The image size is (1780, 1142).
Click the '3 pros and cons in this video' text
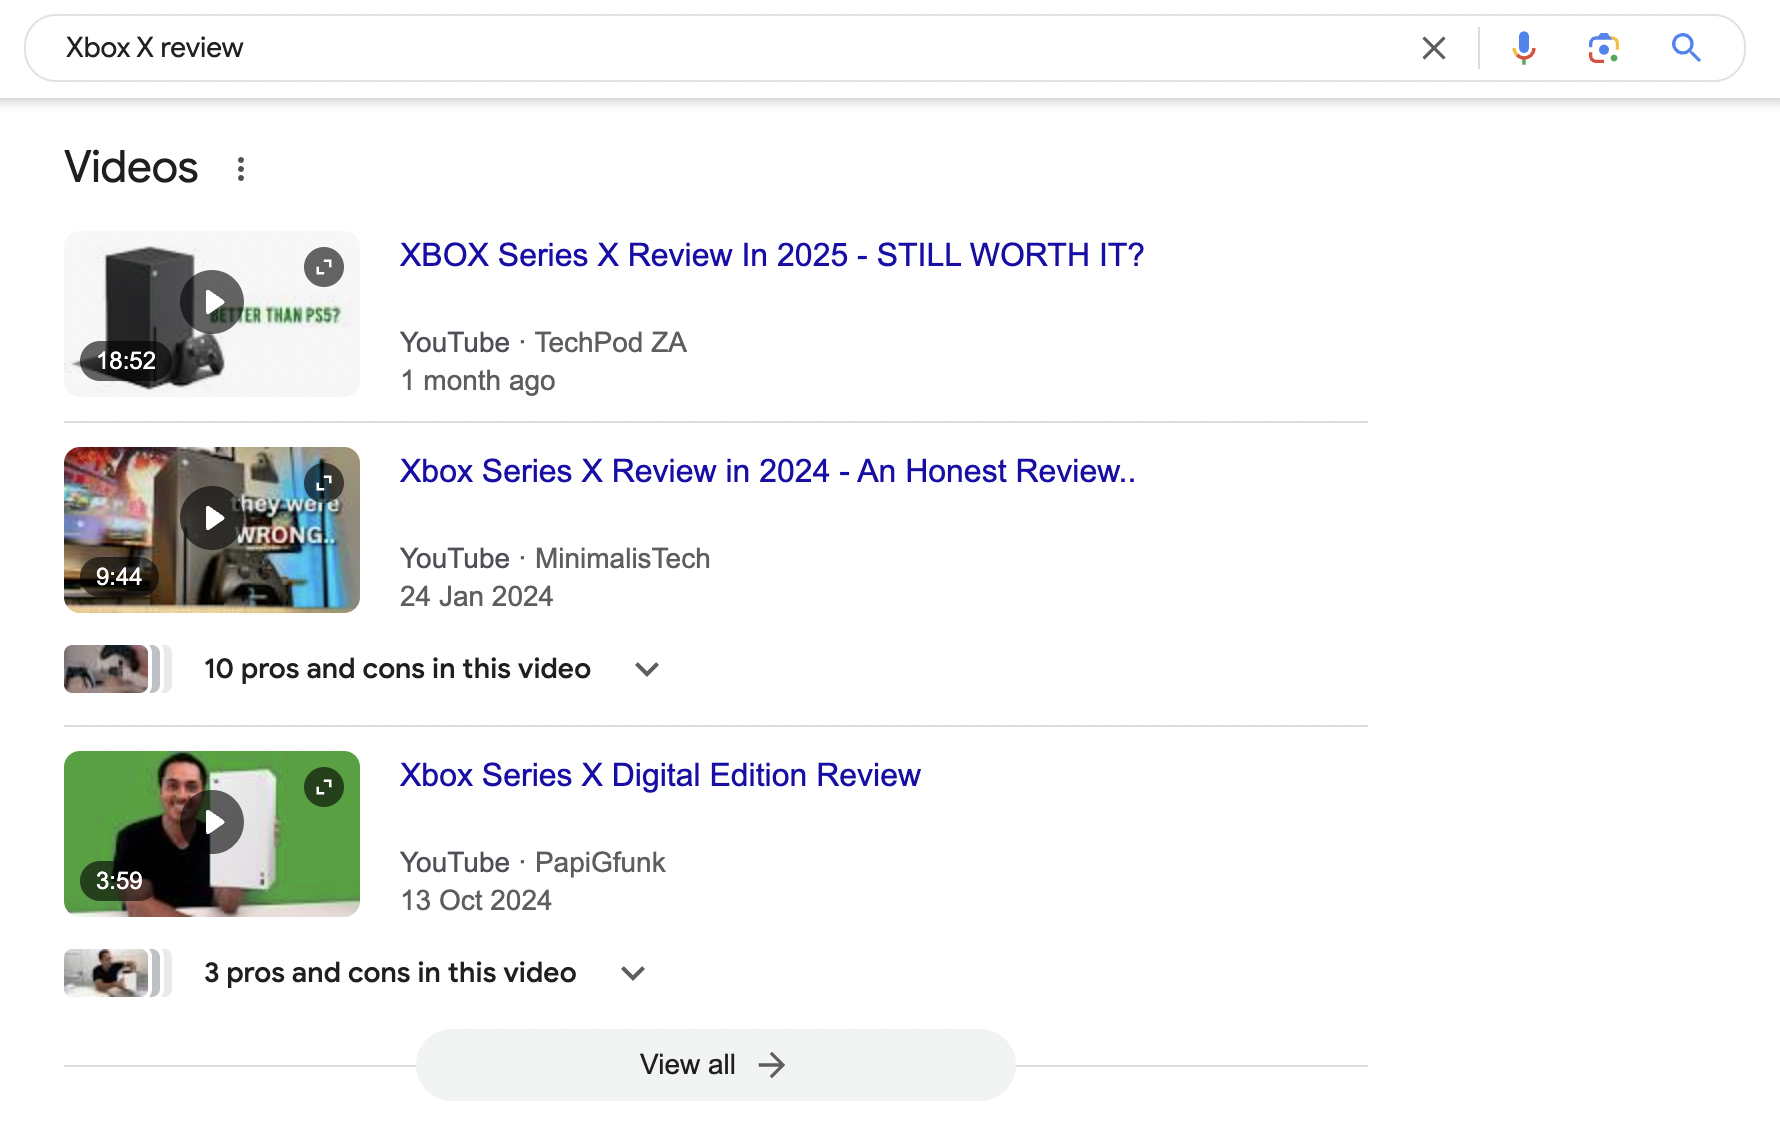(x=390, y=973)
